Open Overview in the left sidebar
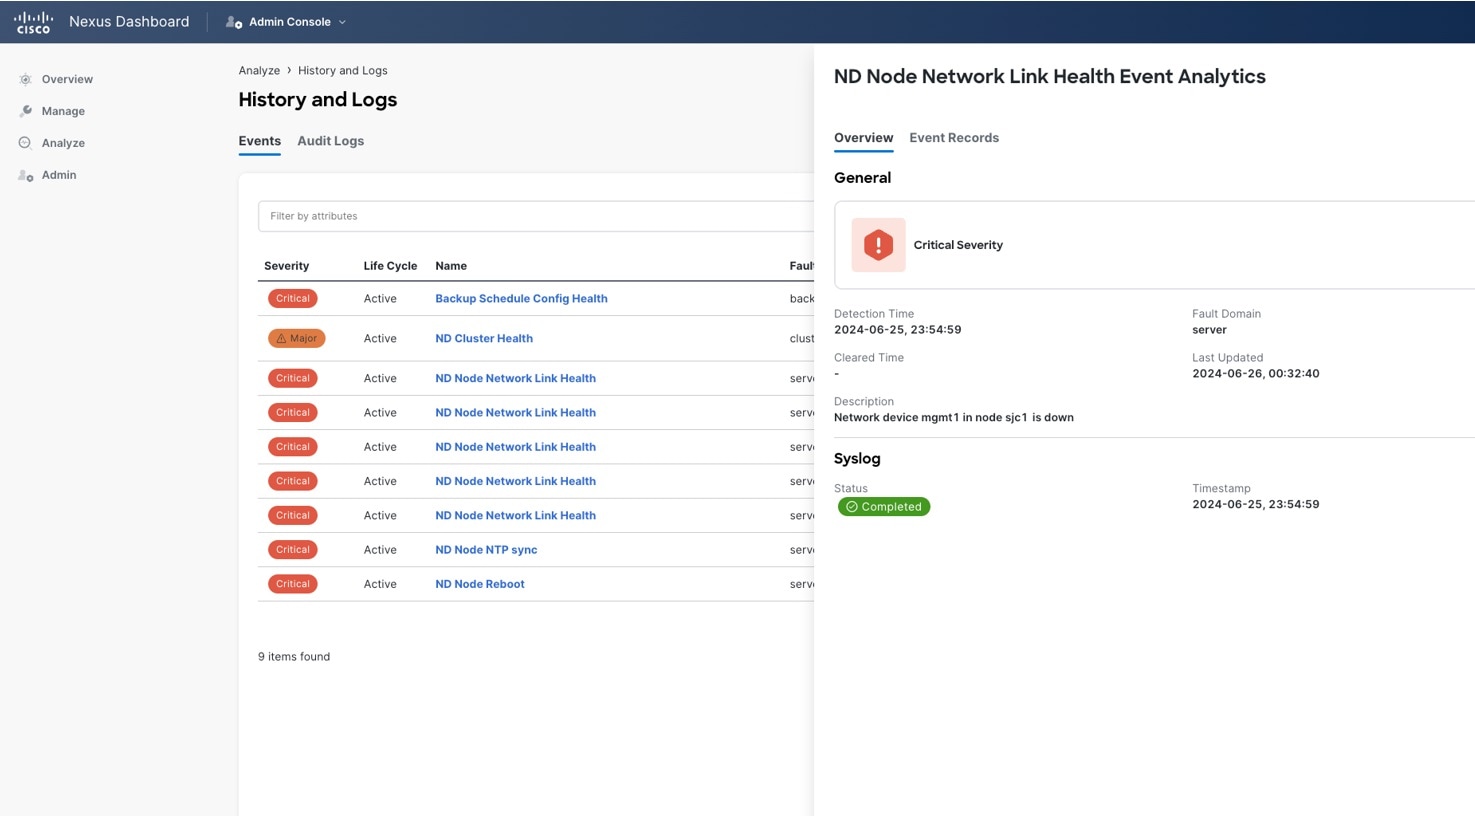 coord(67,79)
